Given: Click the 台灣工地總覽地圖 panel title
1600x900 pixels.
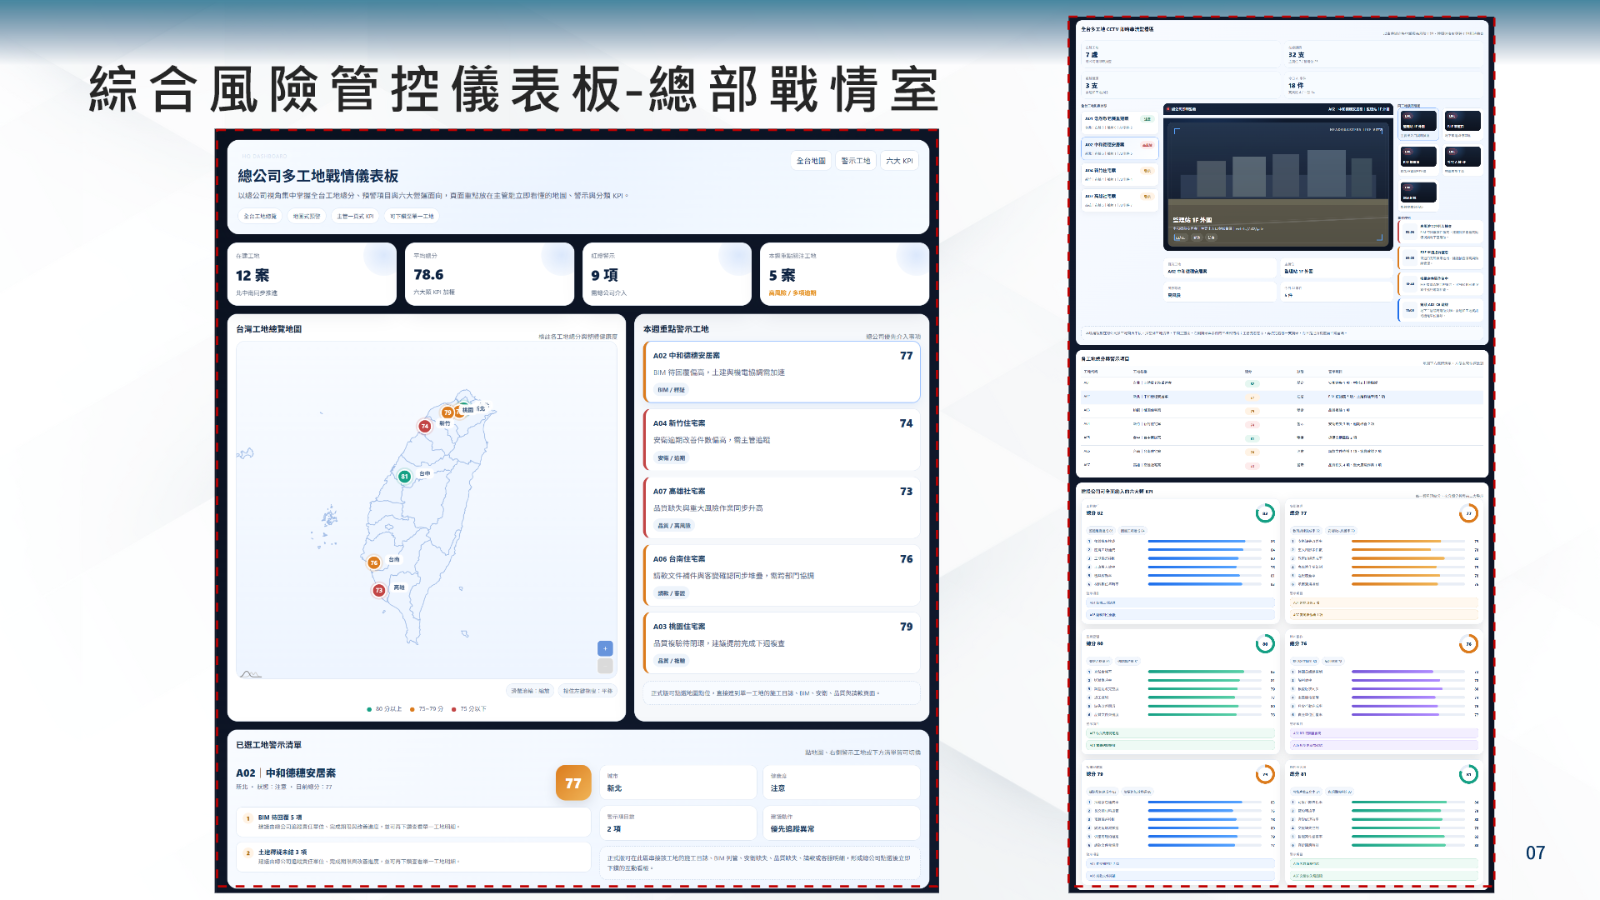Looking at the screenshot, I should (x=269, y=329).
